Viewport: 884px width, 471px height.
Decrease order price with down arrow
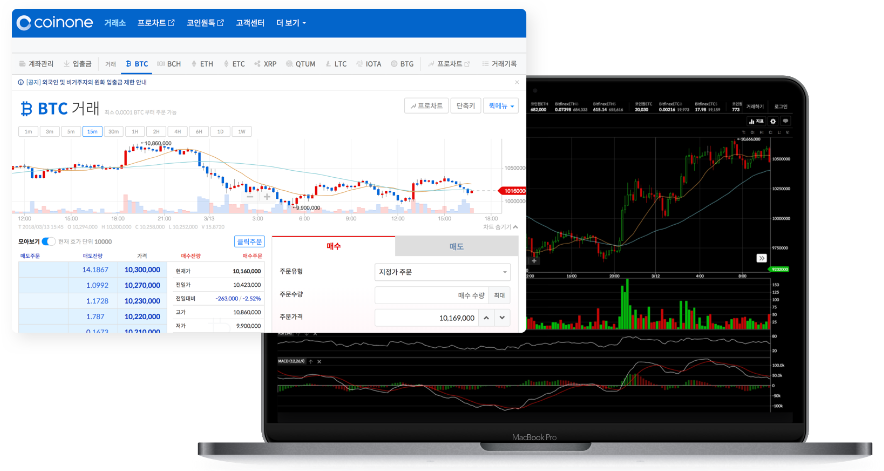click(x=502, y=318)
